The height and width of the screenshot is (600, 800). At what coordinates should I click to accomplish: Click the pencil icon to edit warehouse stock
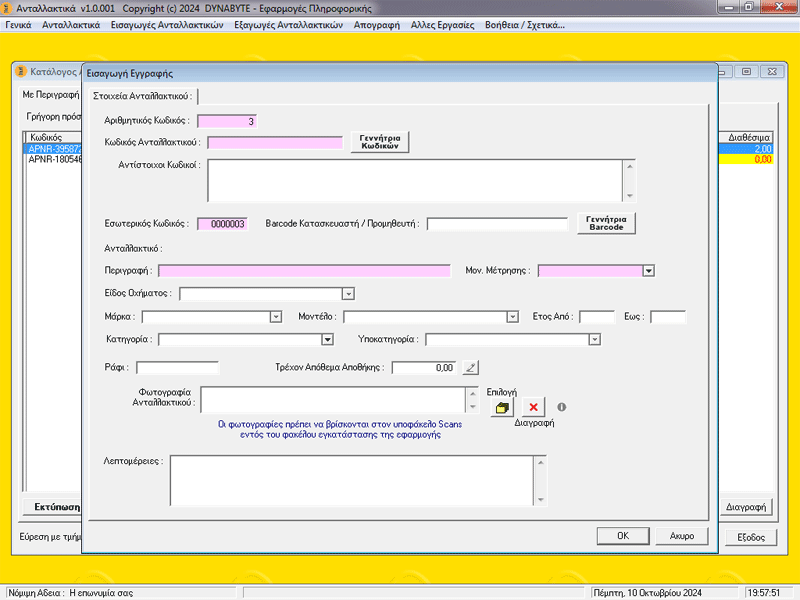[x=470, y=367]
